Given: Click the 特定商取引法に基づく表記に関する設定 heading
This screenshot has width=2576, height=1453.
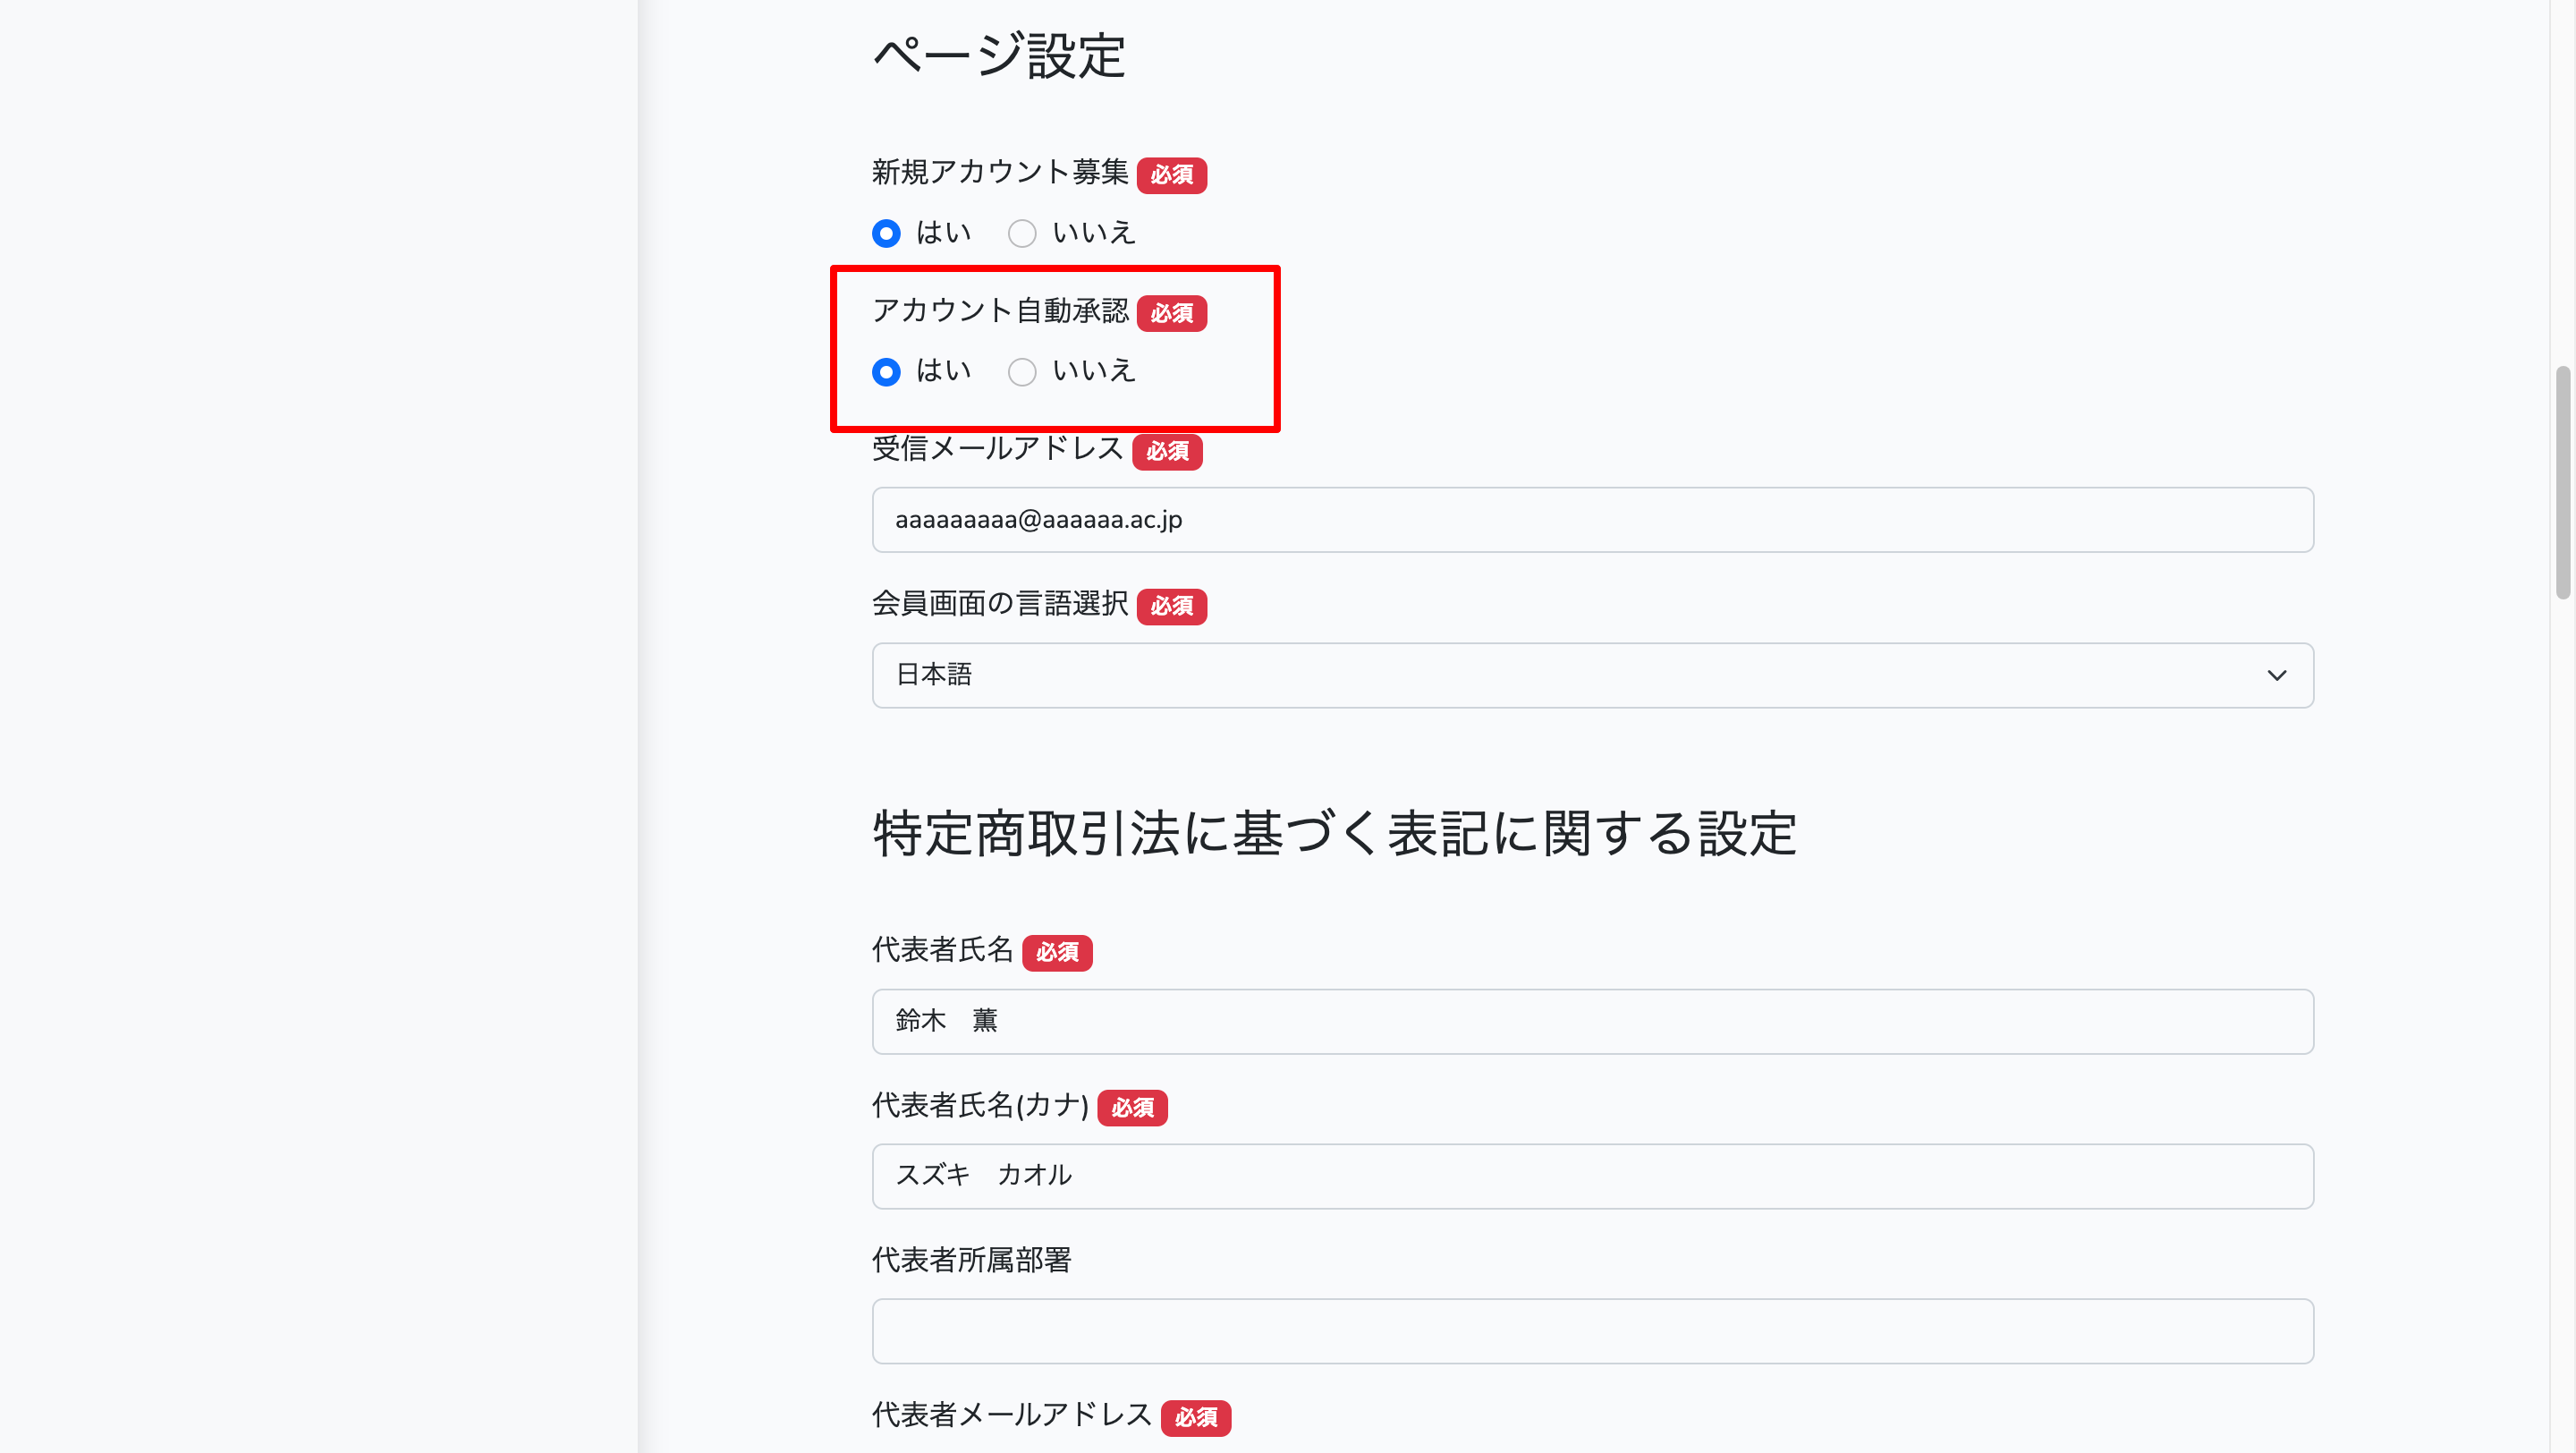Looking at the screenshot, I should (1334, 833).
